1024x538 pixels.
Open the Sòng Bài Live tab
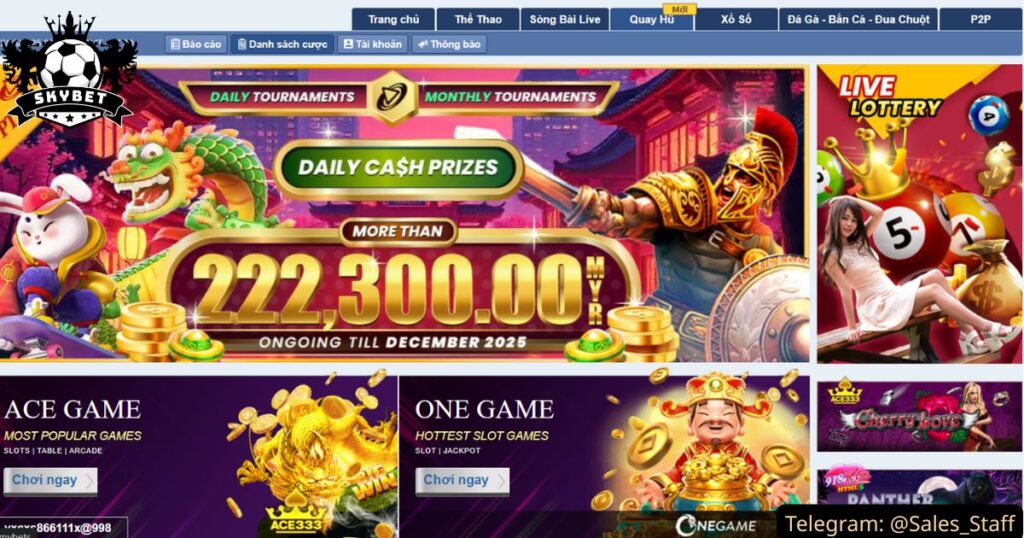565,20
